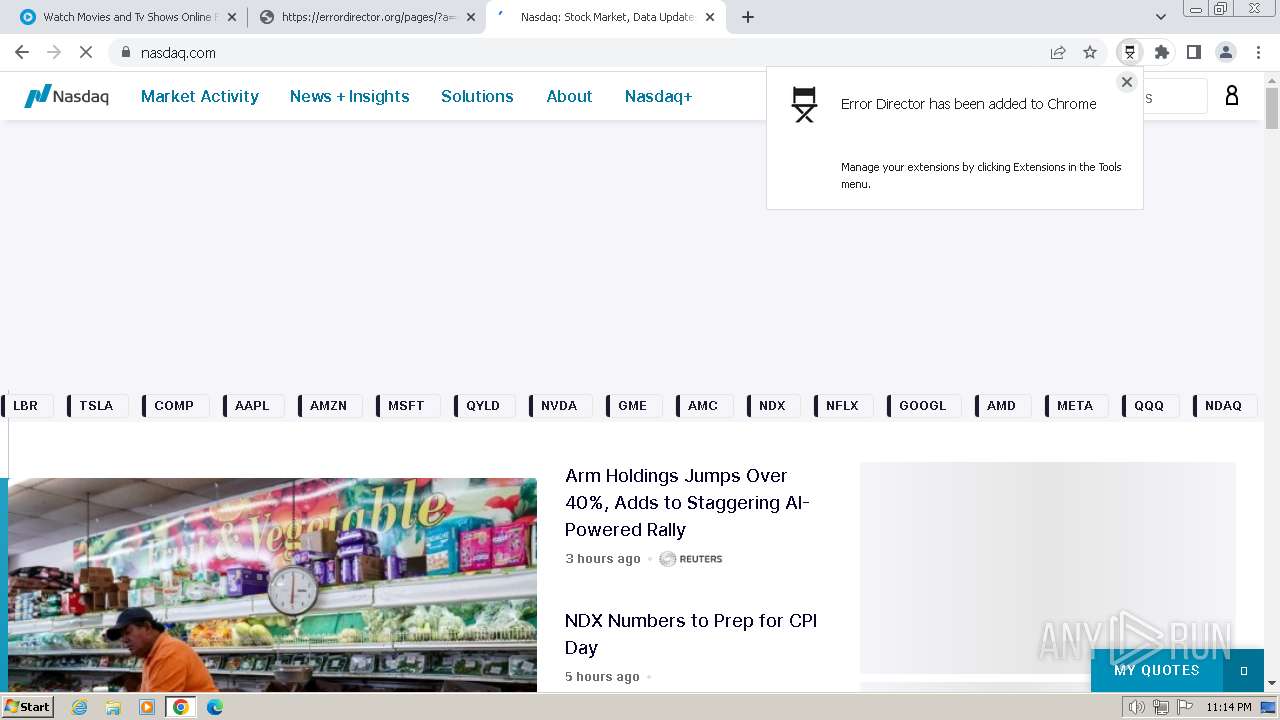Close the Watch Movies tab
The image size is (1280, 720).
coord(232,17)
